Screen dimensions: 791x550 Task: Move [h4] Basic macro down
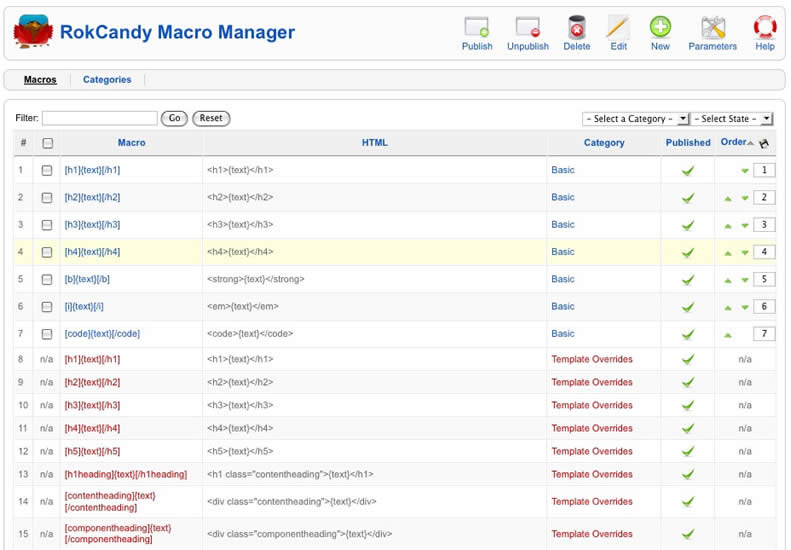[x=745, y=253]
